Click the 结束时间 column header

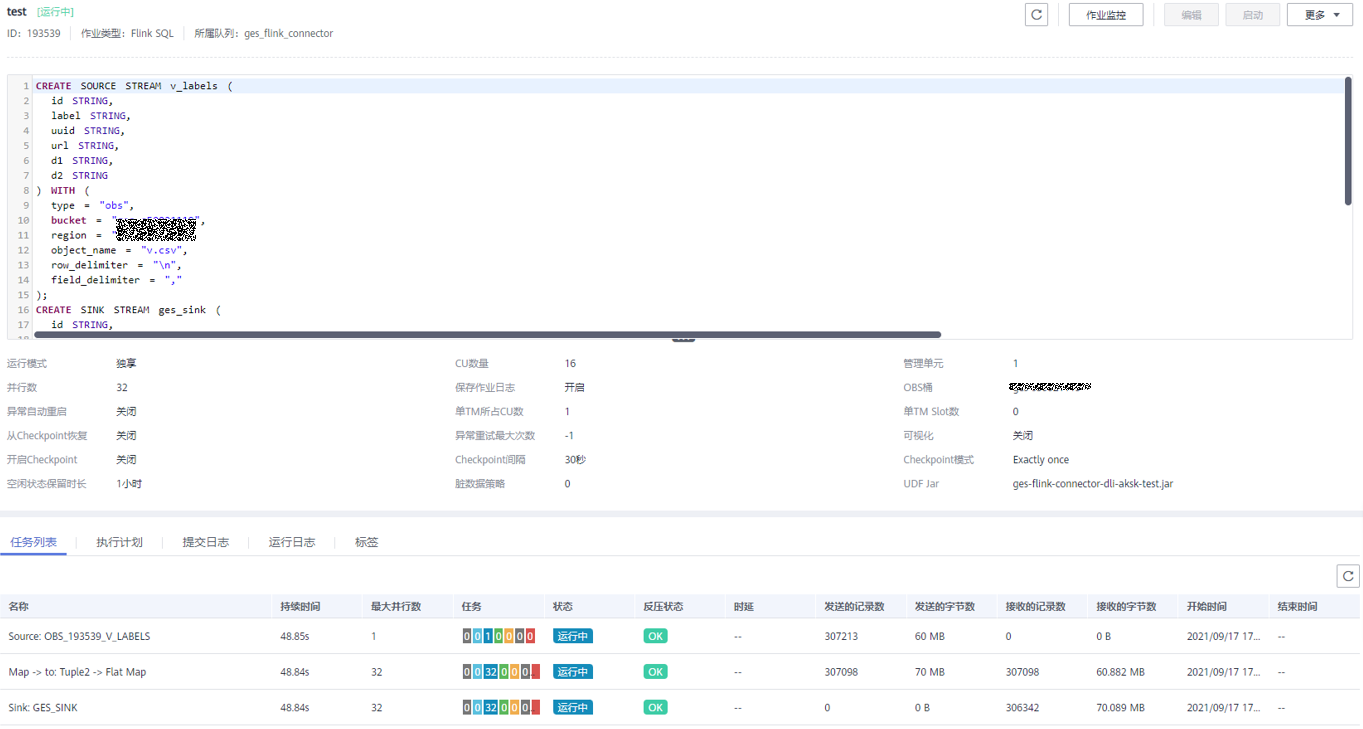coord(1297,606)
